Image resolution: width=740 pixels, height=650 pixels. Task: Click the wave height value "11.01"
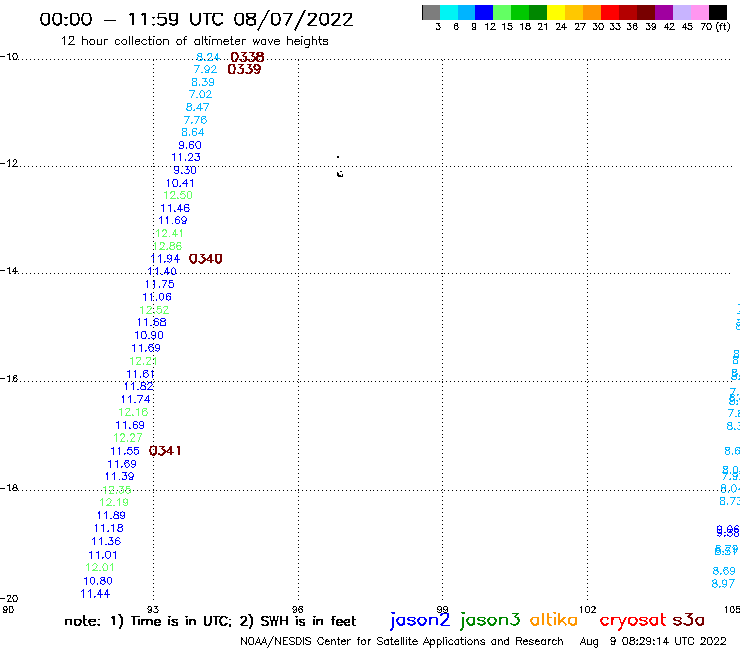[103, 555]
